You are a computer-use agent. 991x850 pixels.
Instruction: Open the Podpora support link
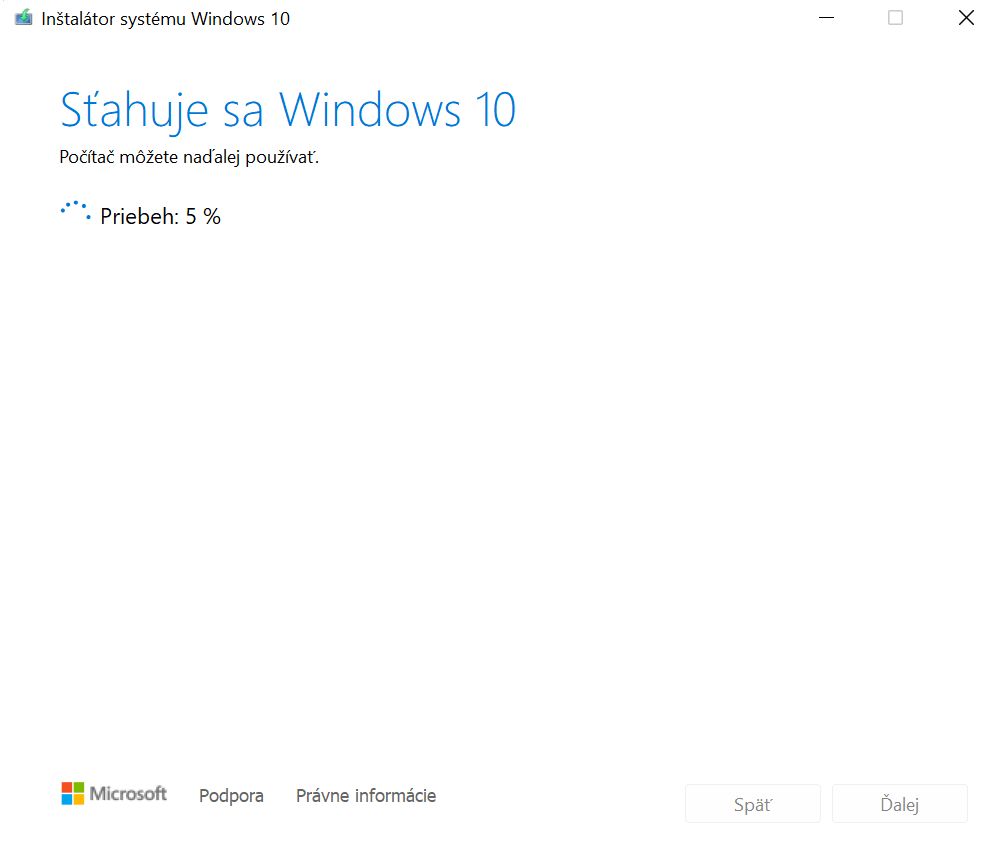[x=231, y=796]
